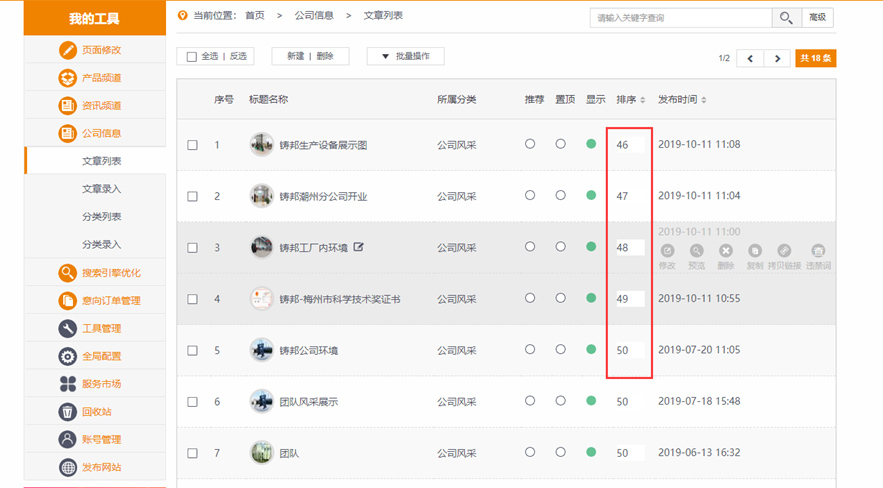The height and width of the screenshot is (488, 883).
Task: Click thumbnail of 铸邦生产设备展示图
Action: coord(261,145)
